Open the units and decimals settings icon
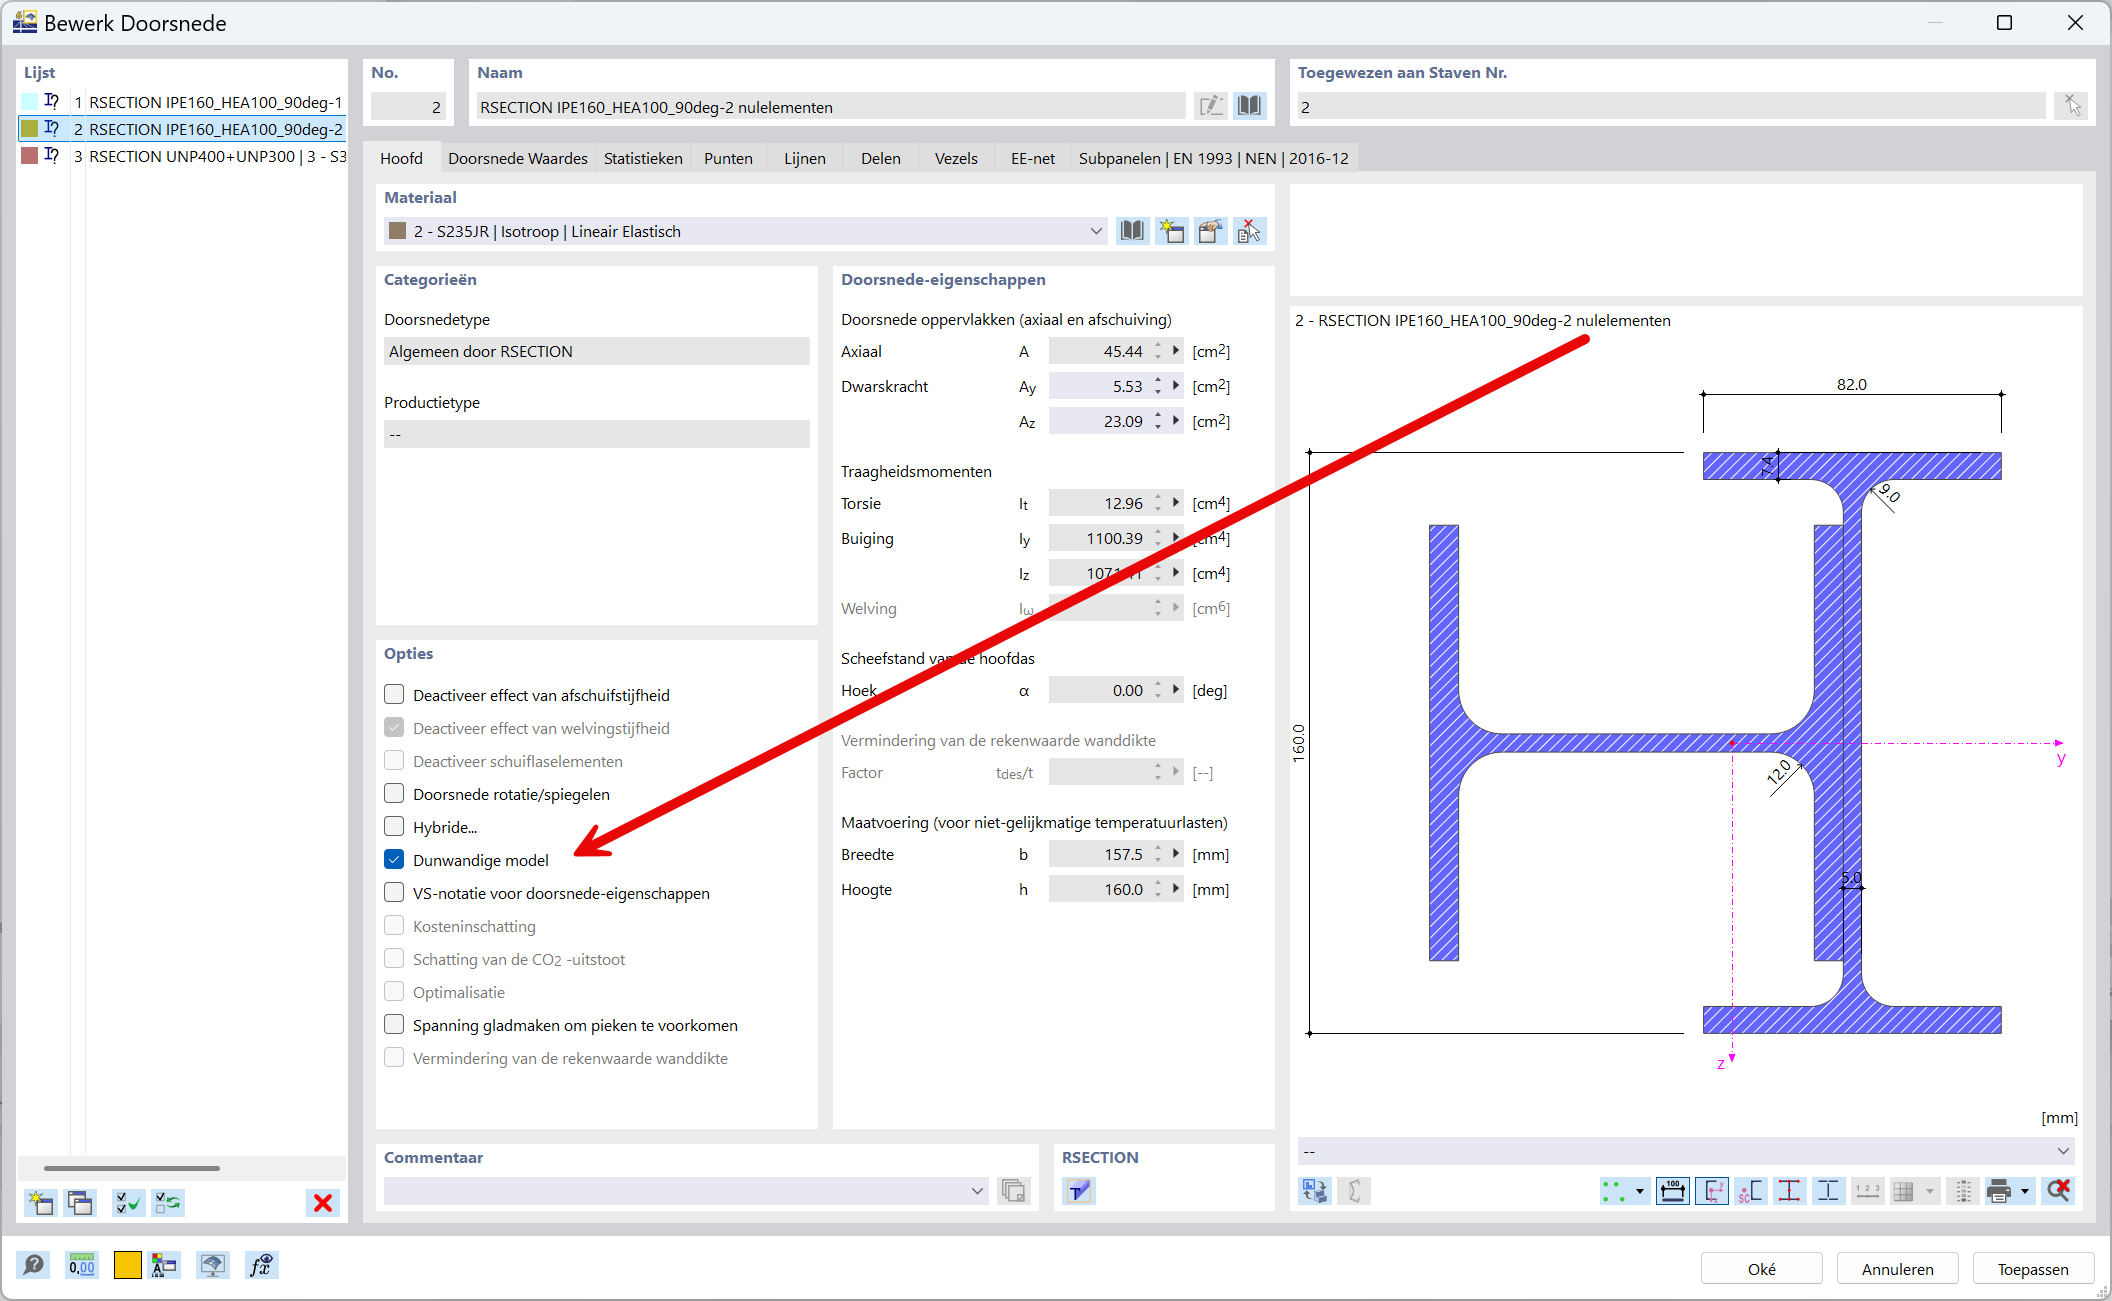The height and width of the screenshot is (1301, 2112). pyautogui.click(x=82, y=1266)
